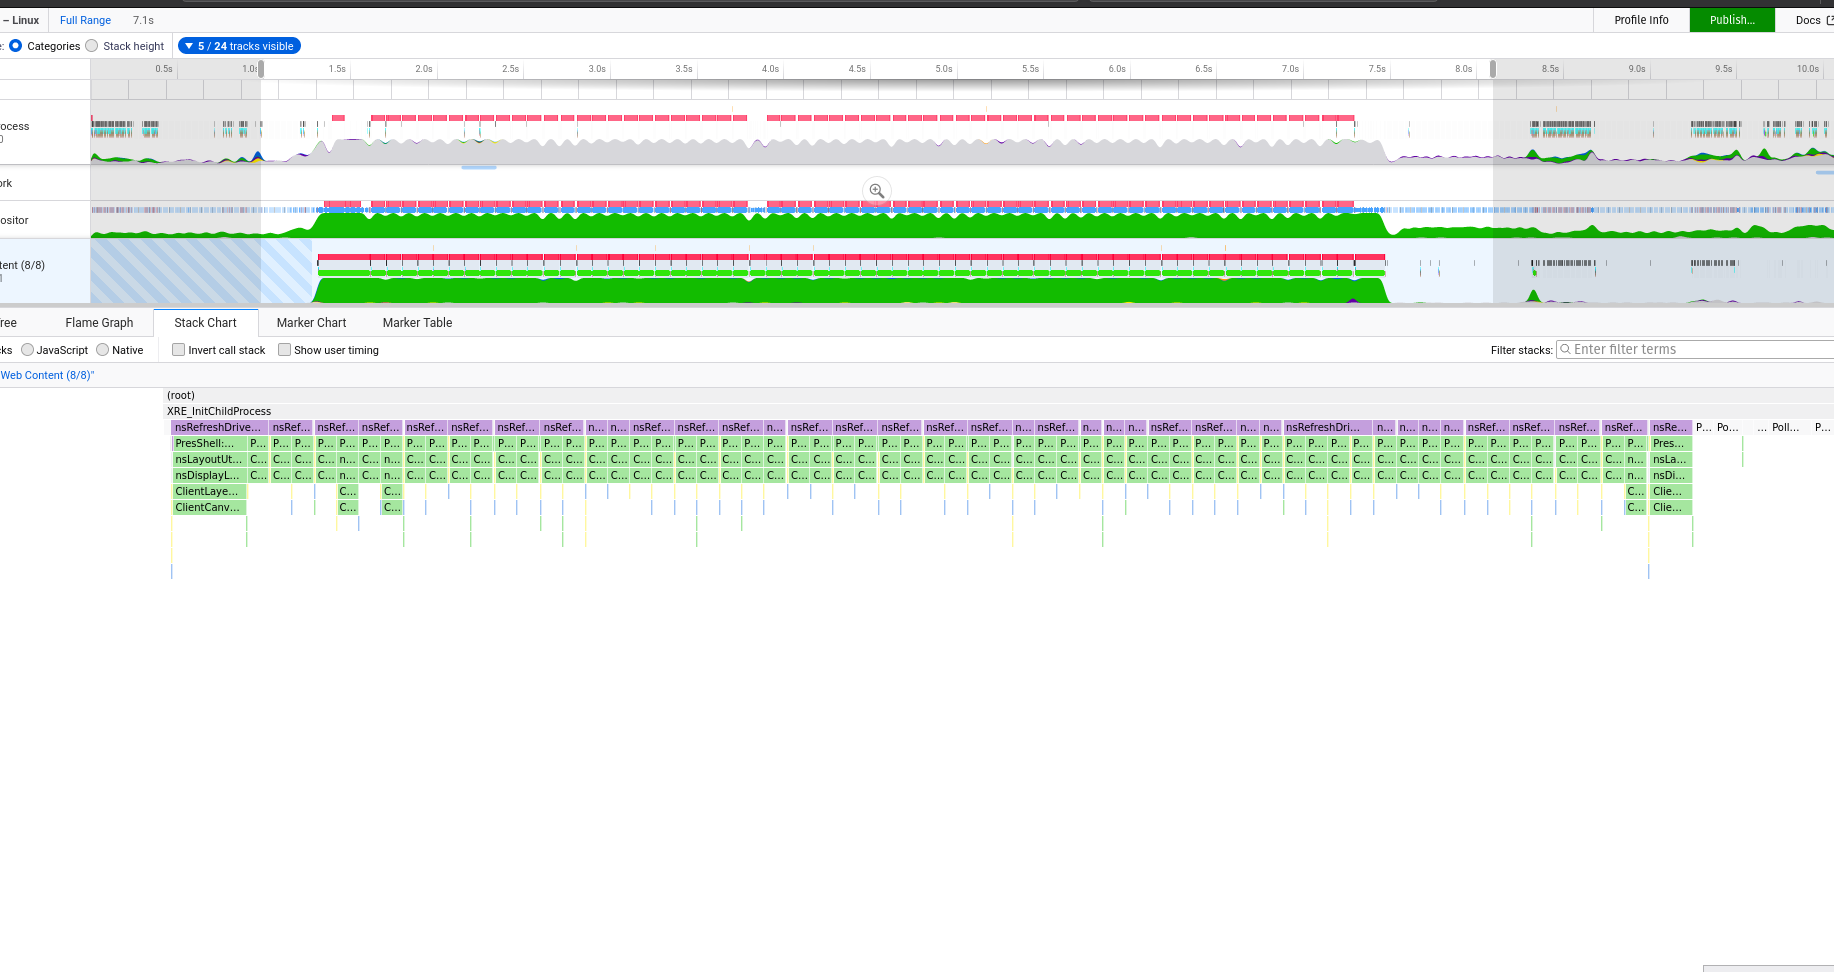Click the external-link icon next to Docs

click(1829, 19)
